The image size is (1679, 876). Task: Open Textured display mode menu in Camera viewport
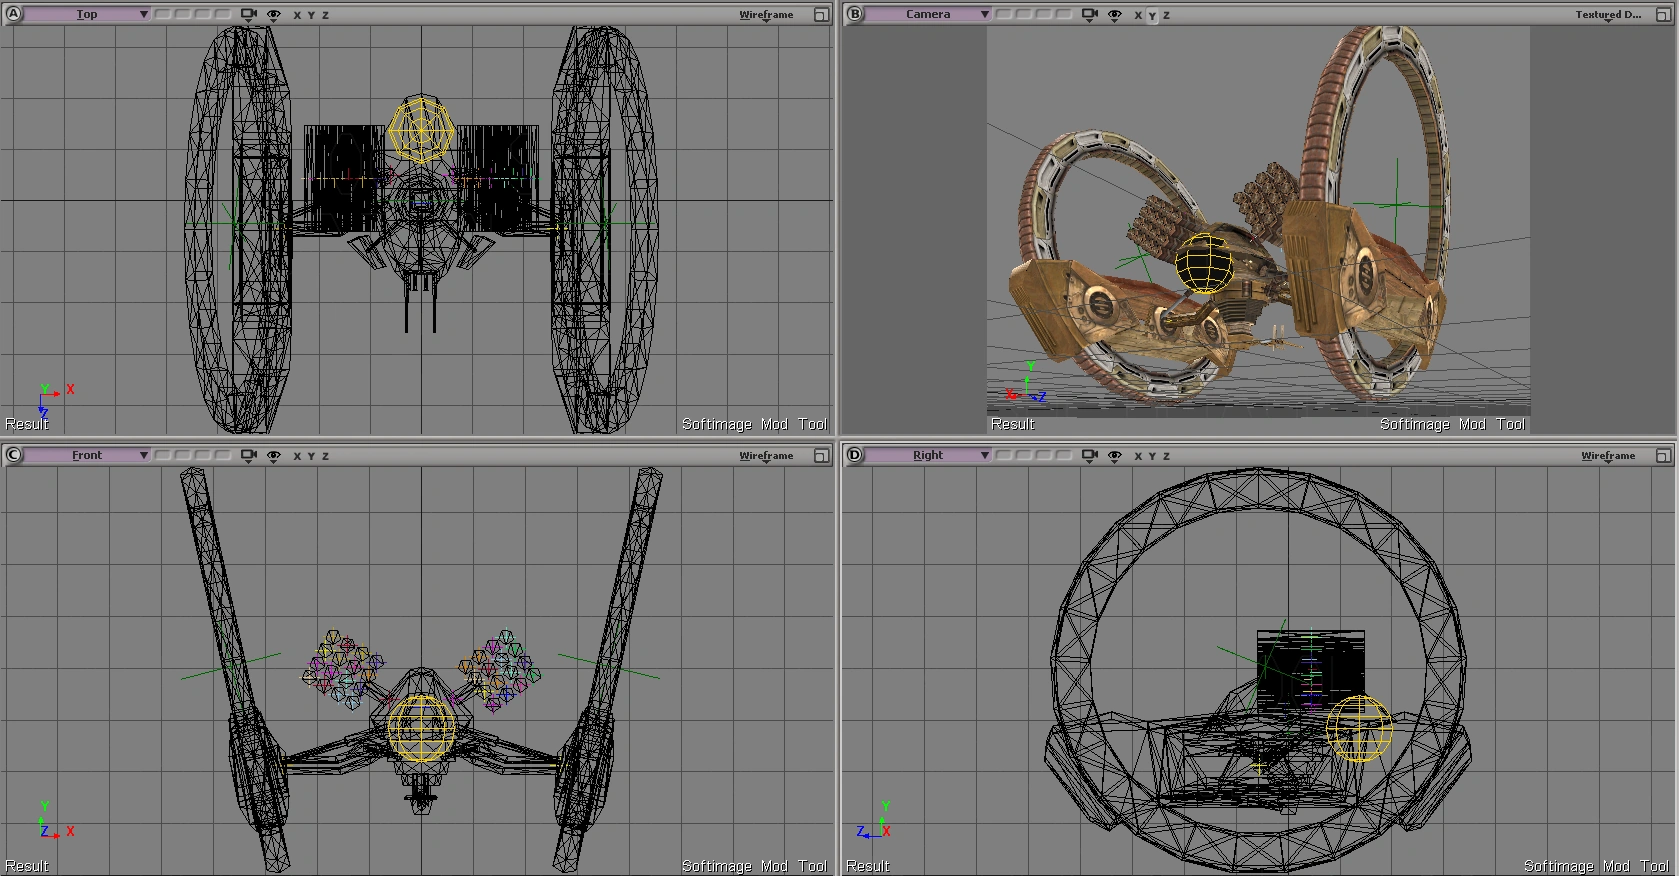coord(1608,15)
